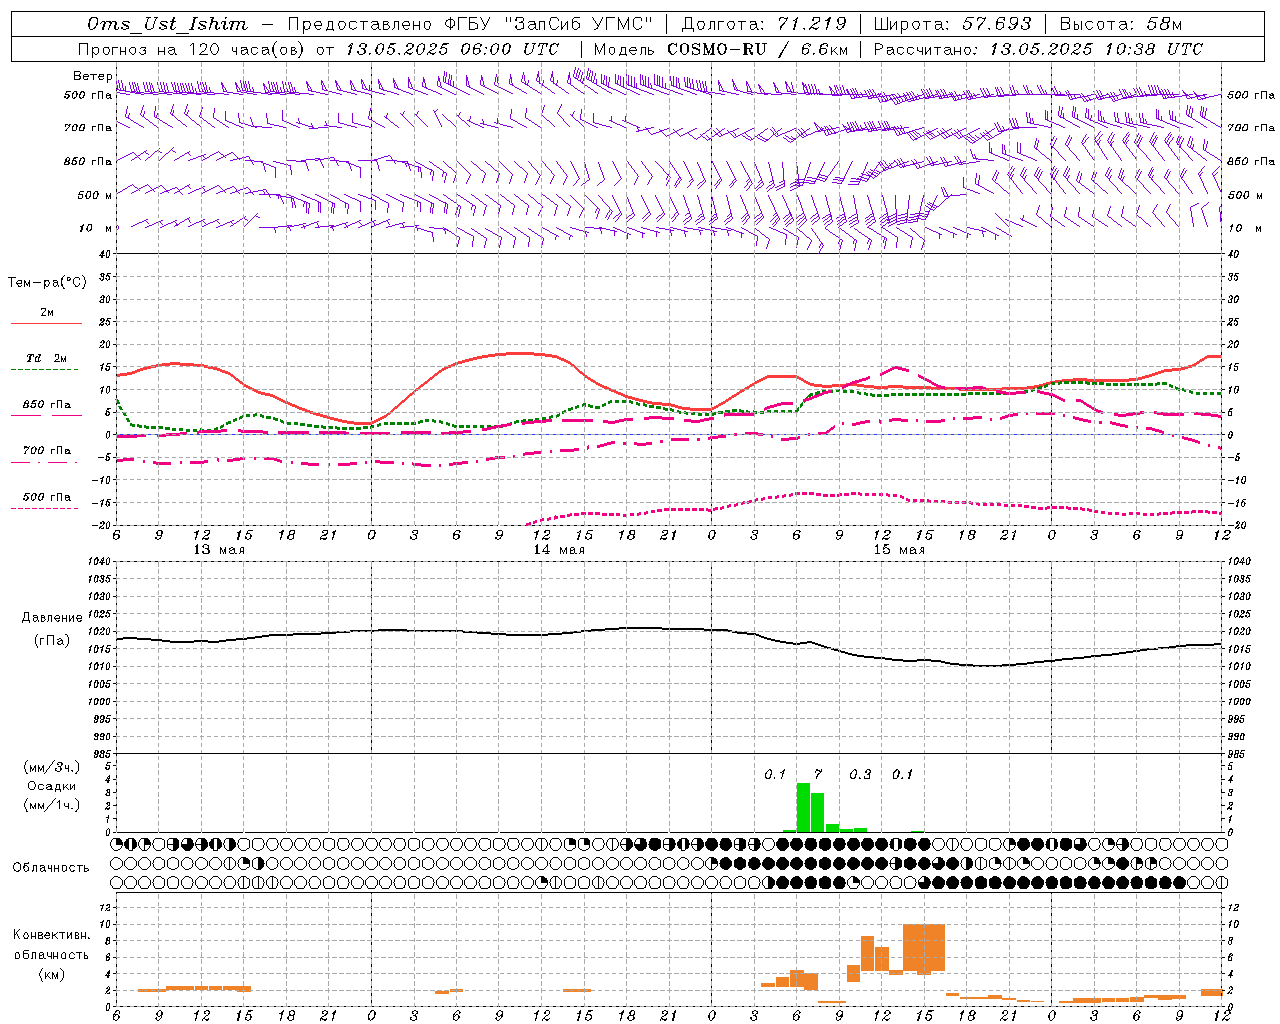The height and width of the screenshot is (1024, 1280).
Task: Click the 10 м wind level label on left
Action: tap(95, 228)
